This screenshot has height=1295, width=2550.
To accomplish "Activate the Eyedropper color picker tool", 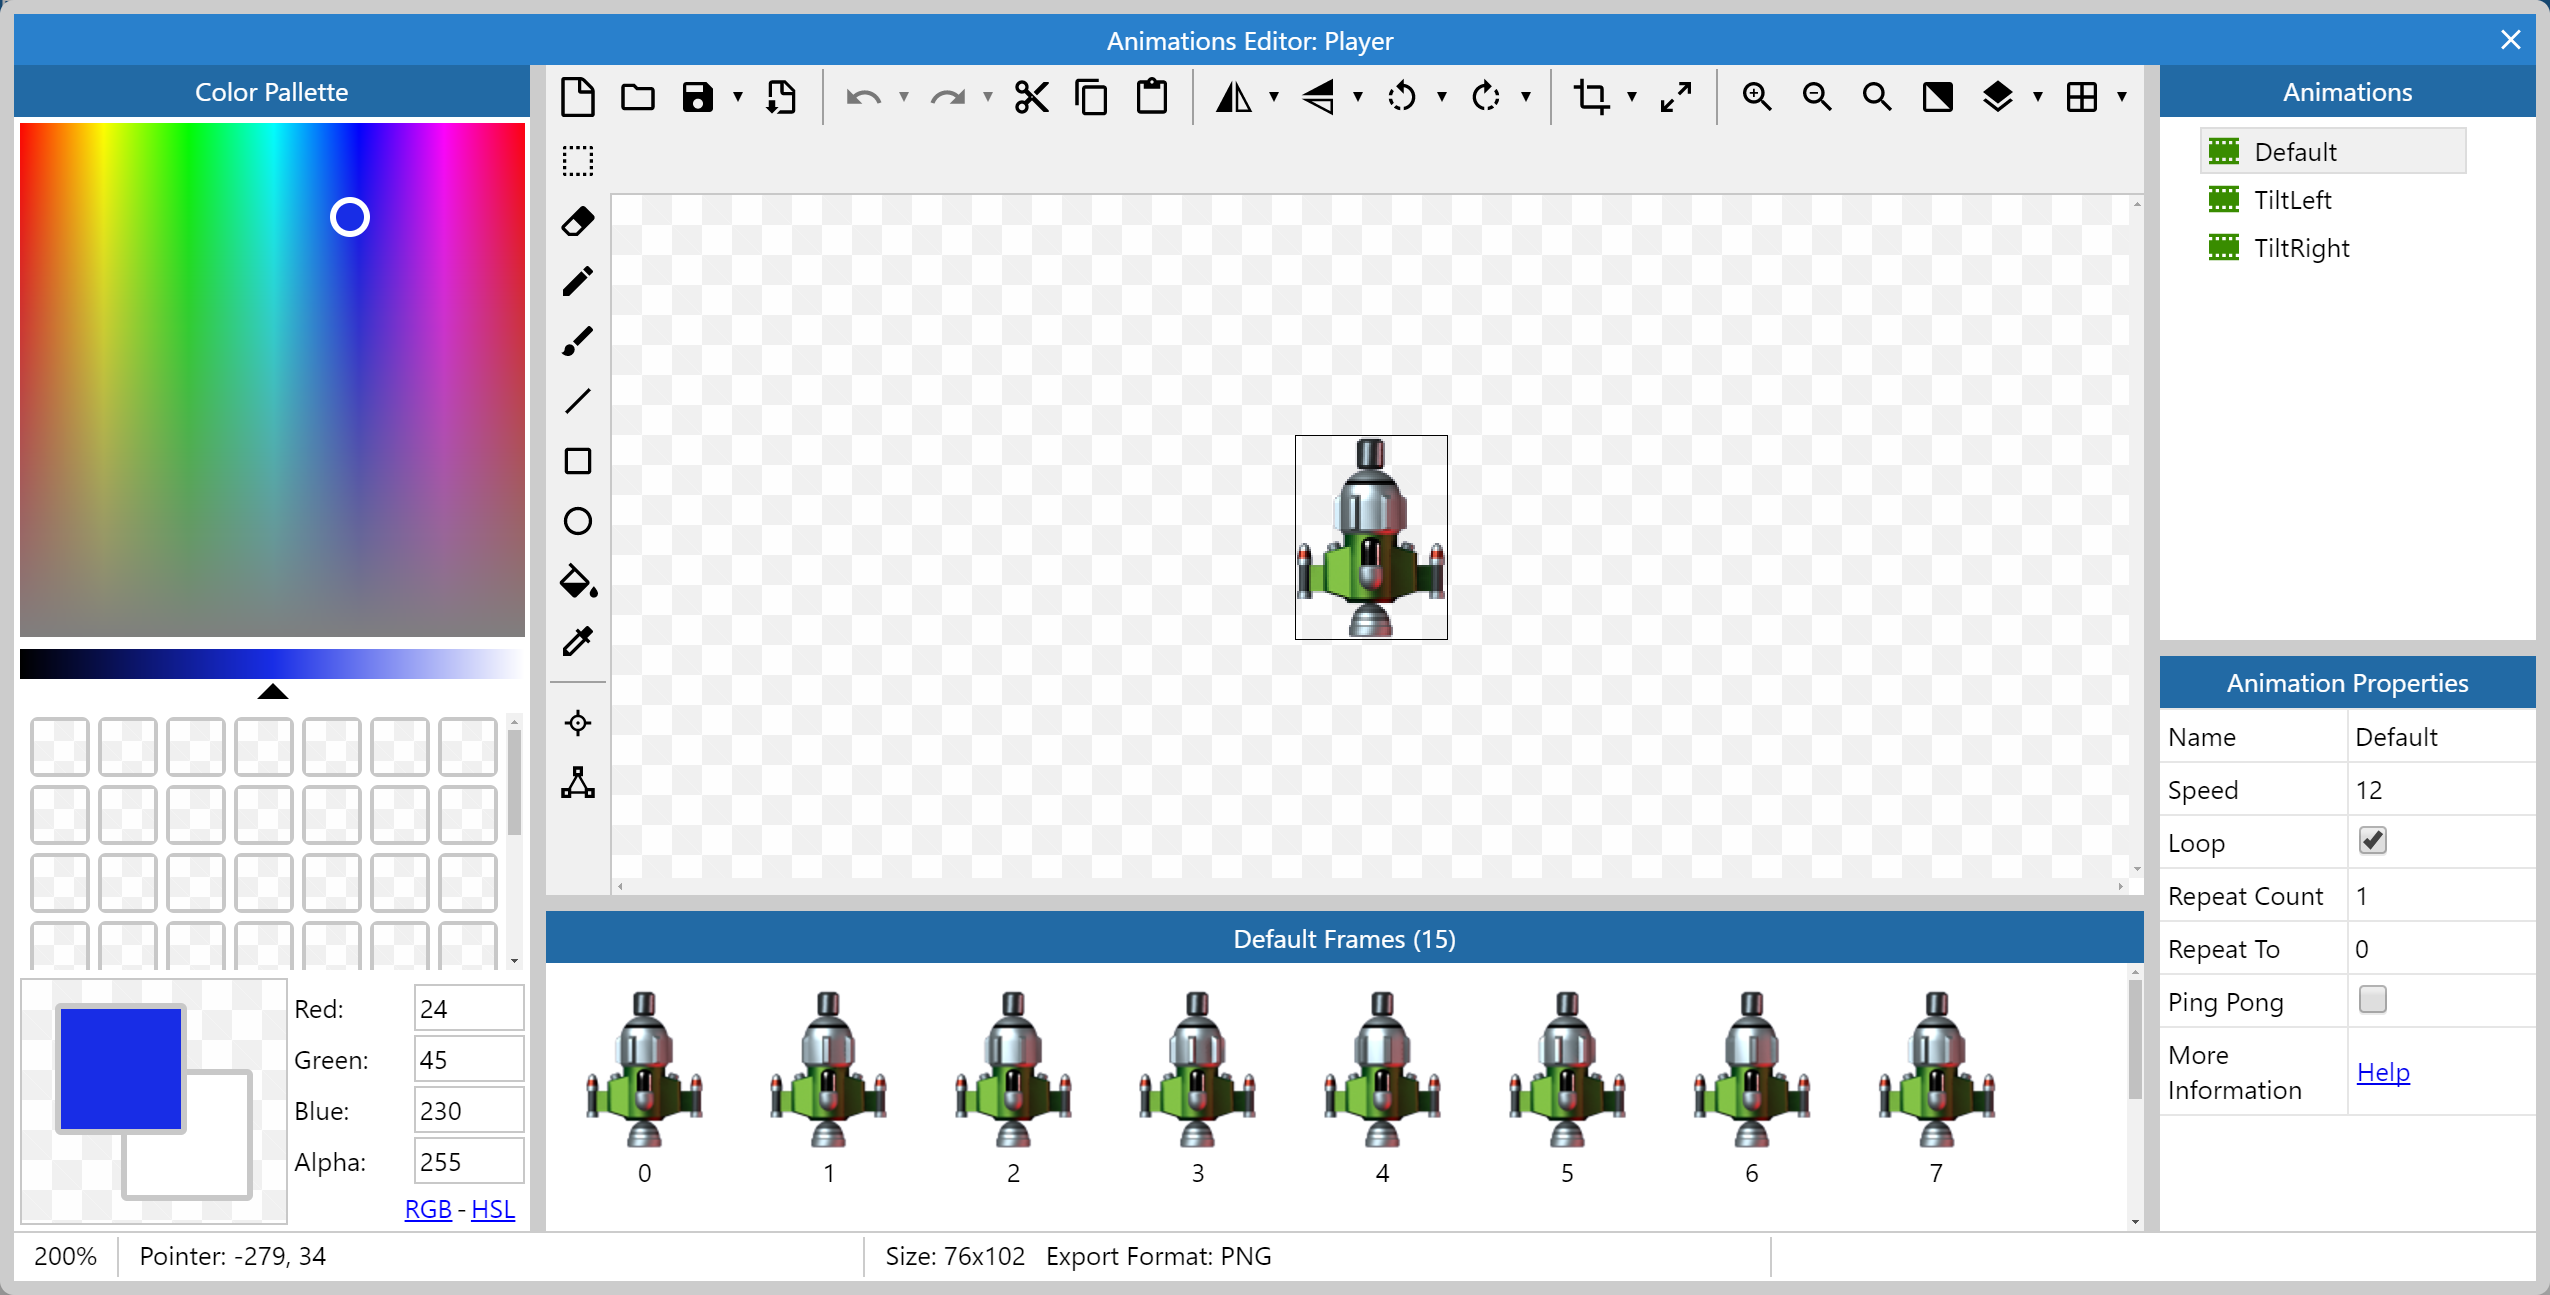I will pyautogui.click(x=577, y=641).
